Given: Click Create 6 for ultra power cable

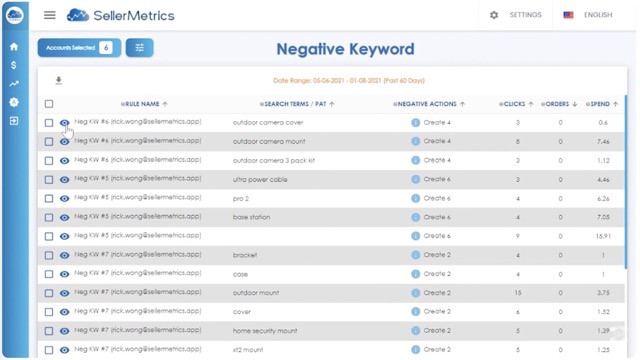Looking at the screenshot, I should coord(437,179).
